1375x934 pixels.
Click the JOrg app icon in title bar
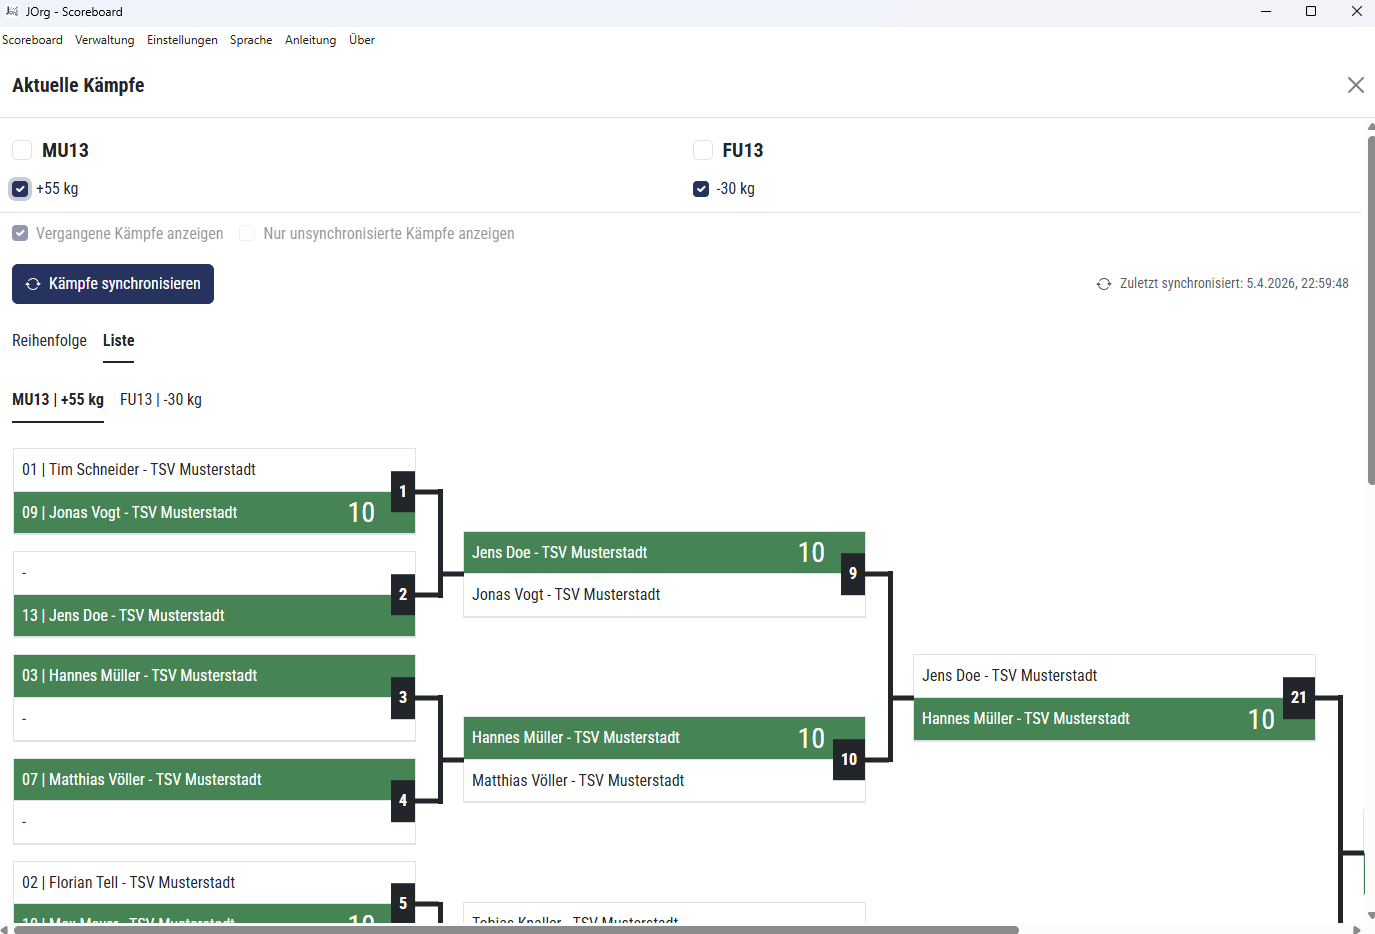point(12,12)
